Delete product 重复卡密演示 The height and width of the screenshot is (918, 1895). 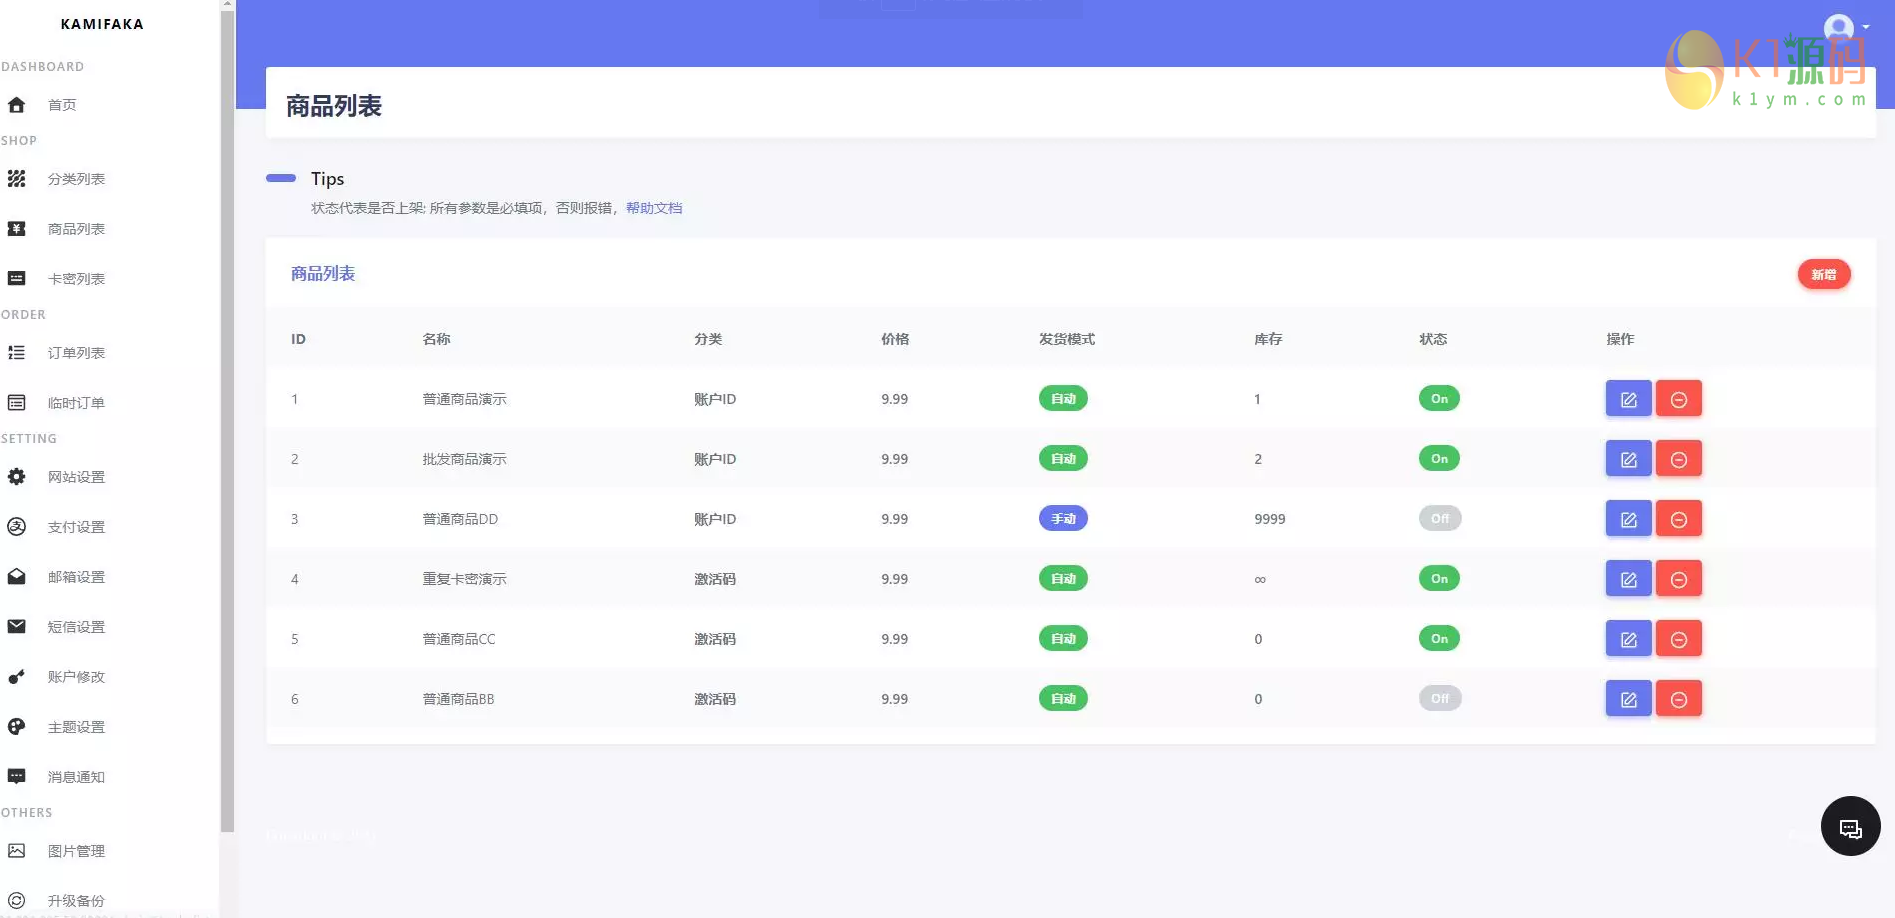(x=1678, y=579)
